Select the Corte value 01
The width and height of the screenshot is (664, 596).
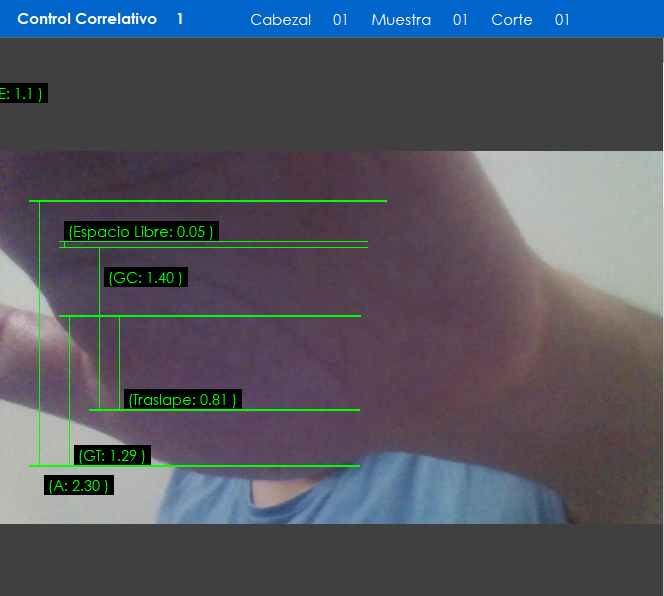(x=562, y=20)
